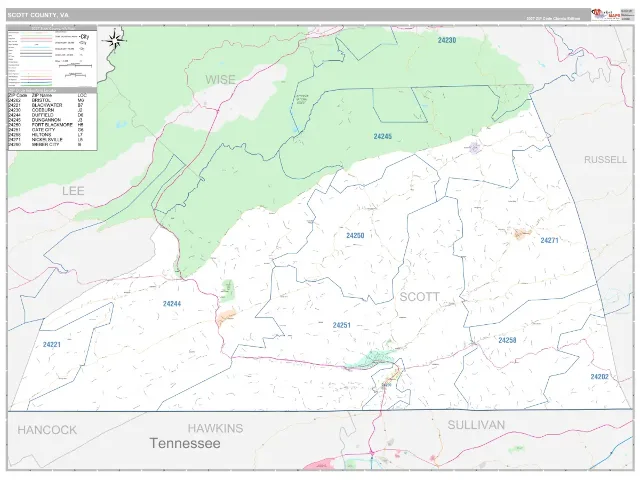The height and width of the screenshot is (480, 640).
Task: Click the ZIP Code column header
Action: 18,95
